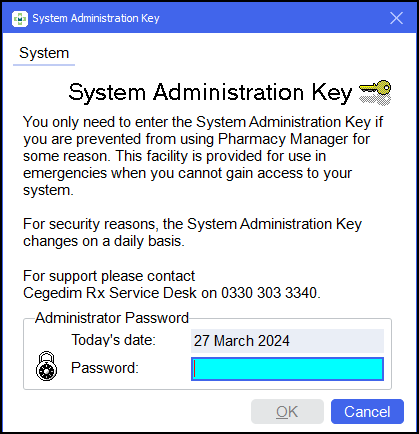The height and width of the screenshot is (434, 419).
Task: Click the 0330 303 3340 phone number
Action: pyautogui.click(x=270, y=293)
